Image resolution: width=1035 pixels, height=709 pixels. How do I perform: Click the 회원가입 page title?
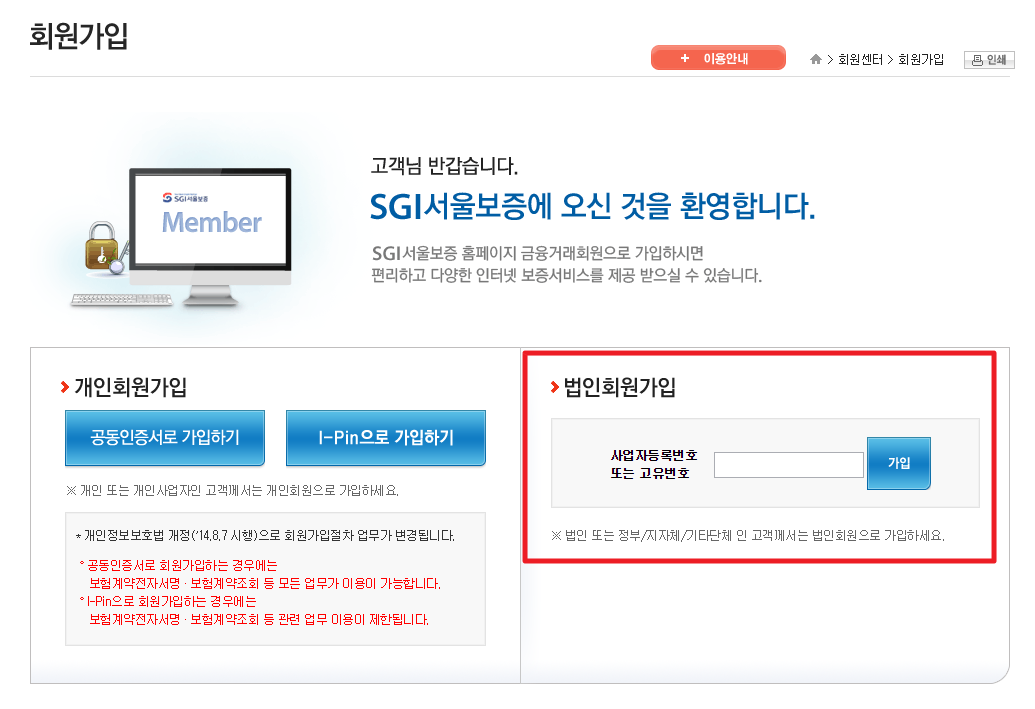(79, 36)
